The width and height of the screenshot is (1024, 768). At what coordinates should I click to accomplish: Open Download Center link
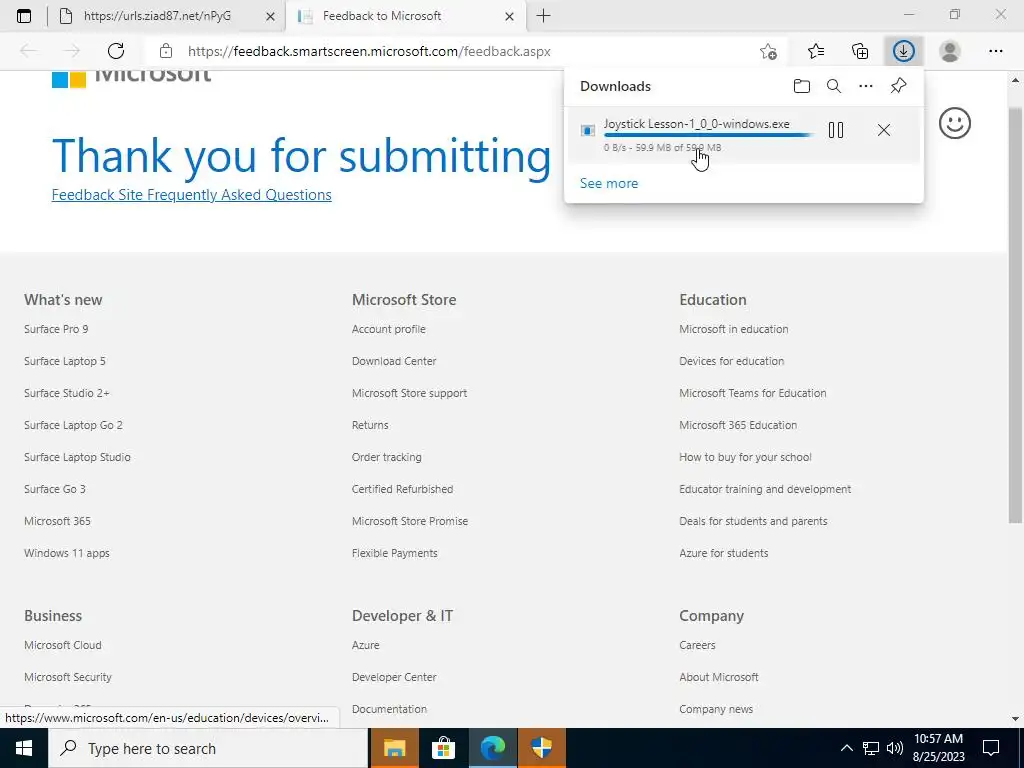394,361
